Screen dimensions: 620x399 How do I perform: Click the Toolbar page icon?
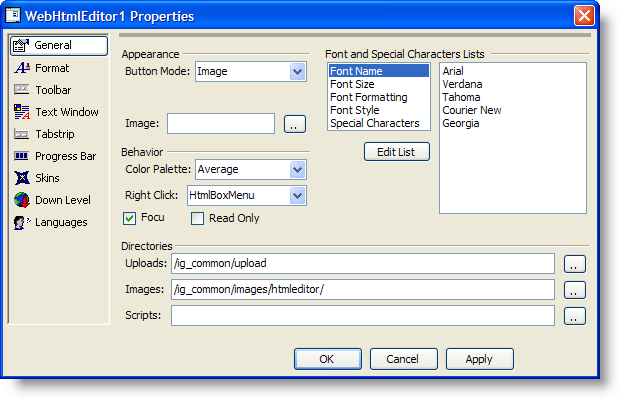pos(21,90)
